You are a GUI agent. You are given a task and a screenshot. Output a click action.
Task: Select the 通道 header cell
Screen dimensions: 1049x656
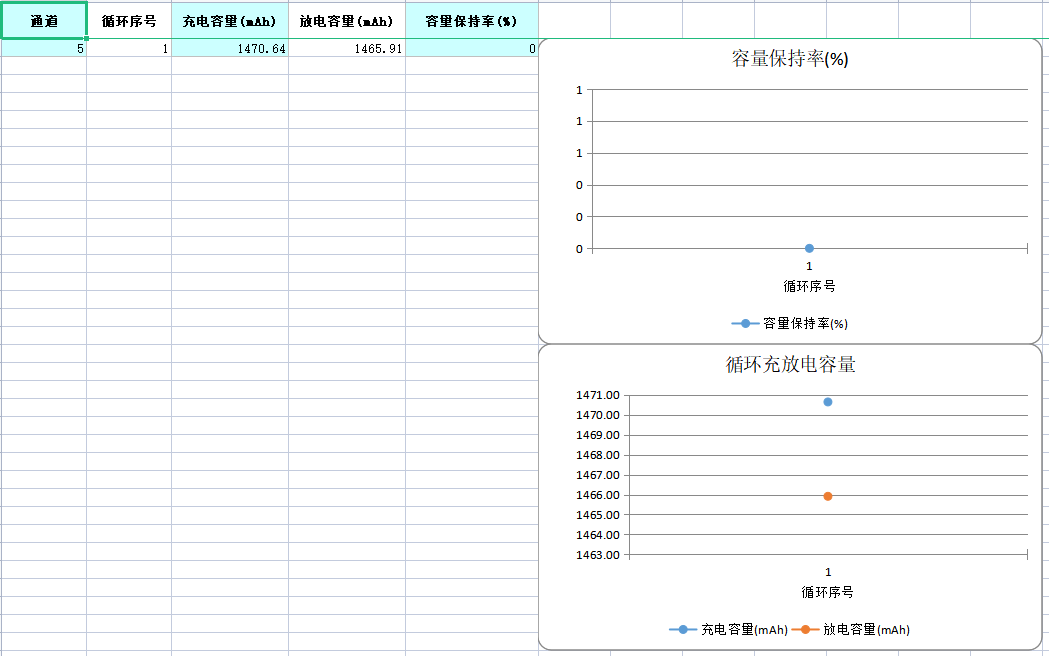tap(43, 21)
